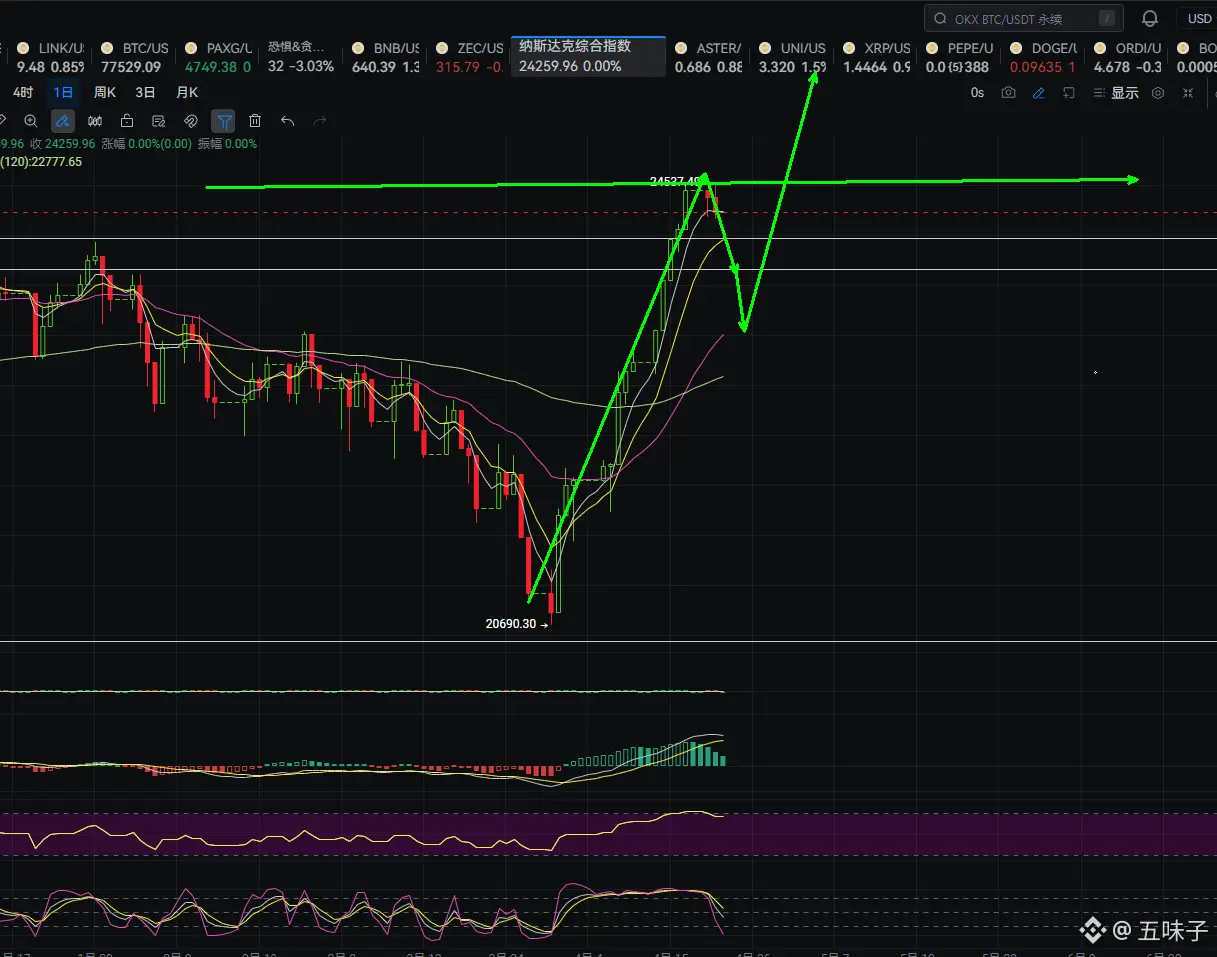The height and width of the screenshot is (957, 1217).
Task: Open notifications bell icon
Action: click(1150, 18)
